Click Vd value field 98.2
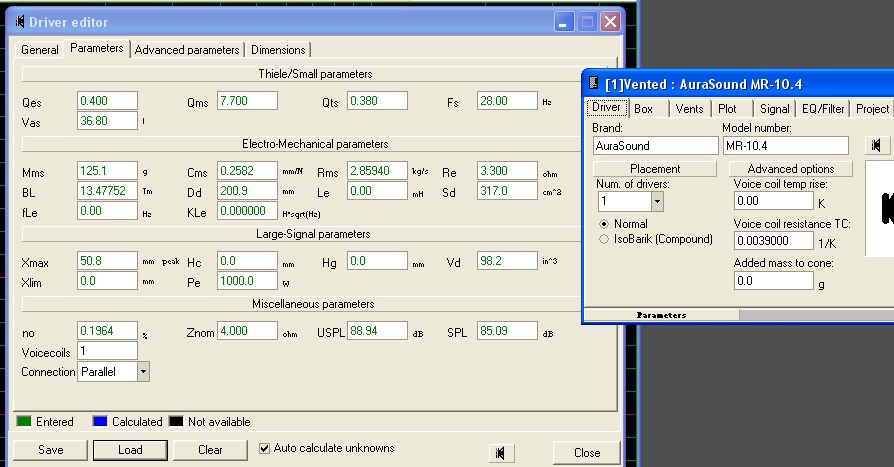894x467 pixels. pos(507,261)
